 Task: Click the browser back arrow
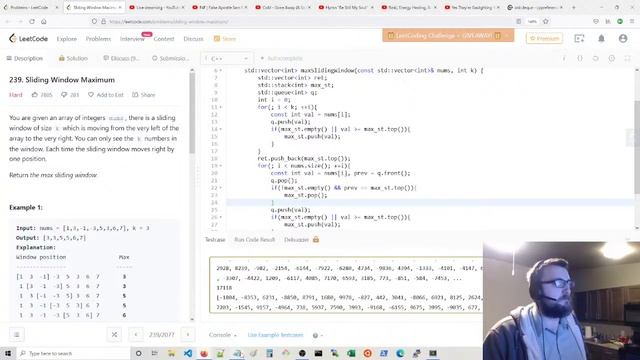(8, 21)
